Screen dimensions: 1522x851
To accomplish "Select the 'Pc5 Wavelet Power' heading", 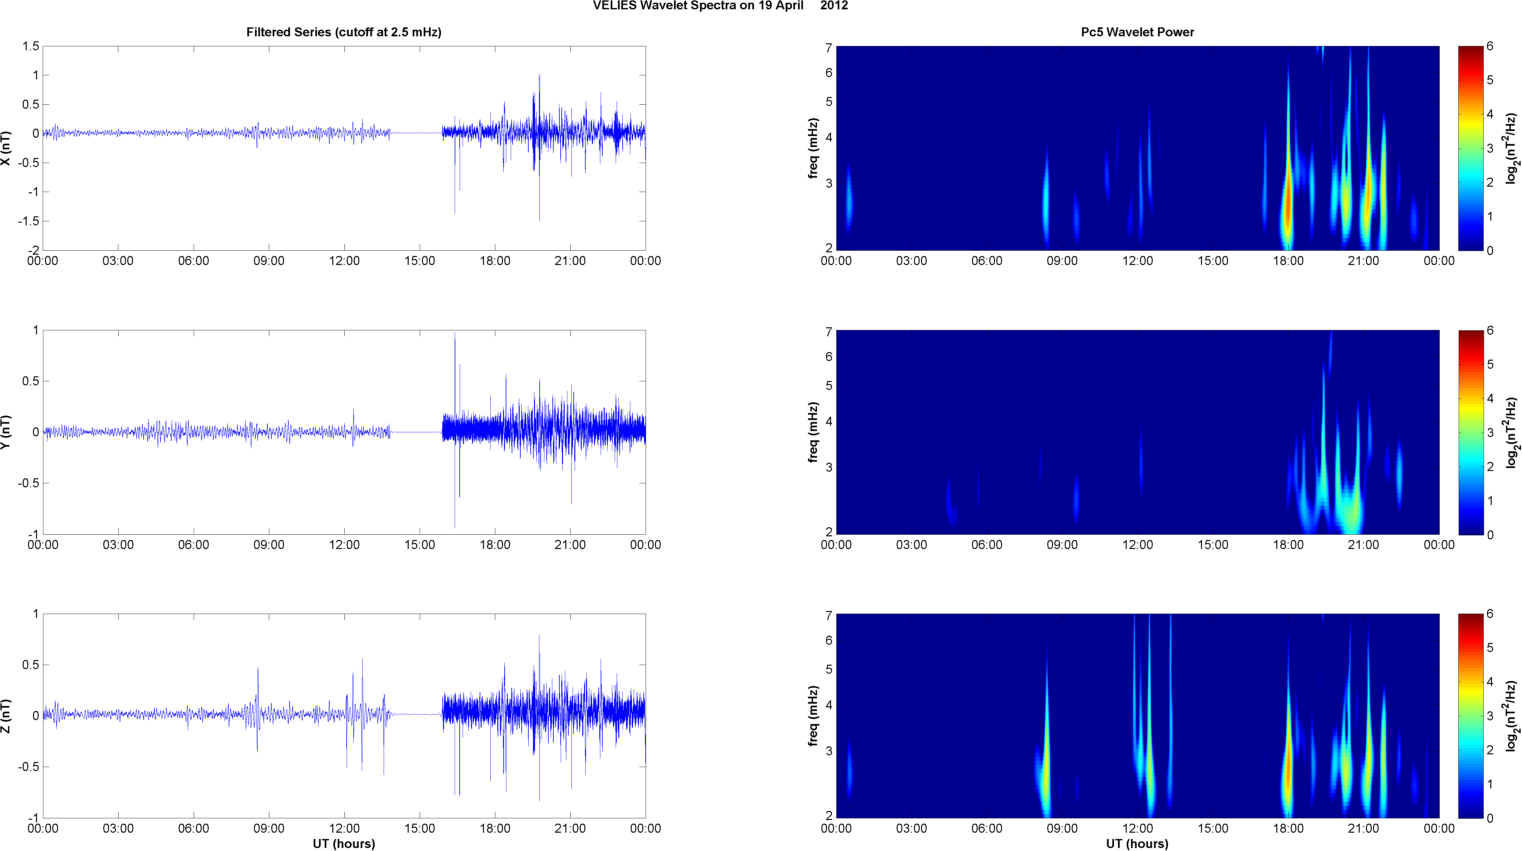I will [x=1137, y=32].
